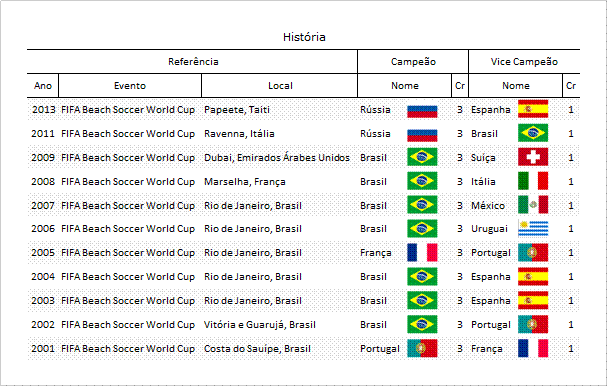Click the Local column header
The image size is (608, 387).
click(x=280, y=86)
